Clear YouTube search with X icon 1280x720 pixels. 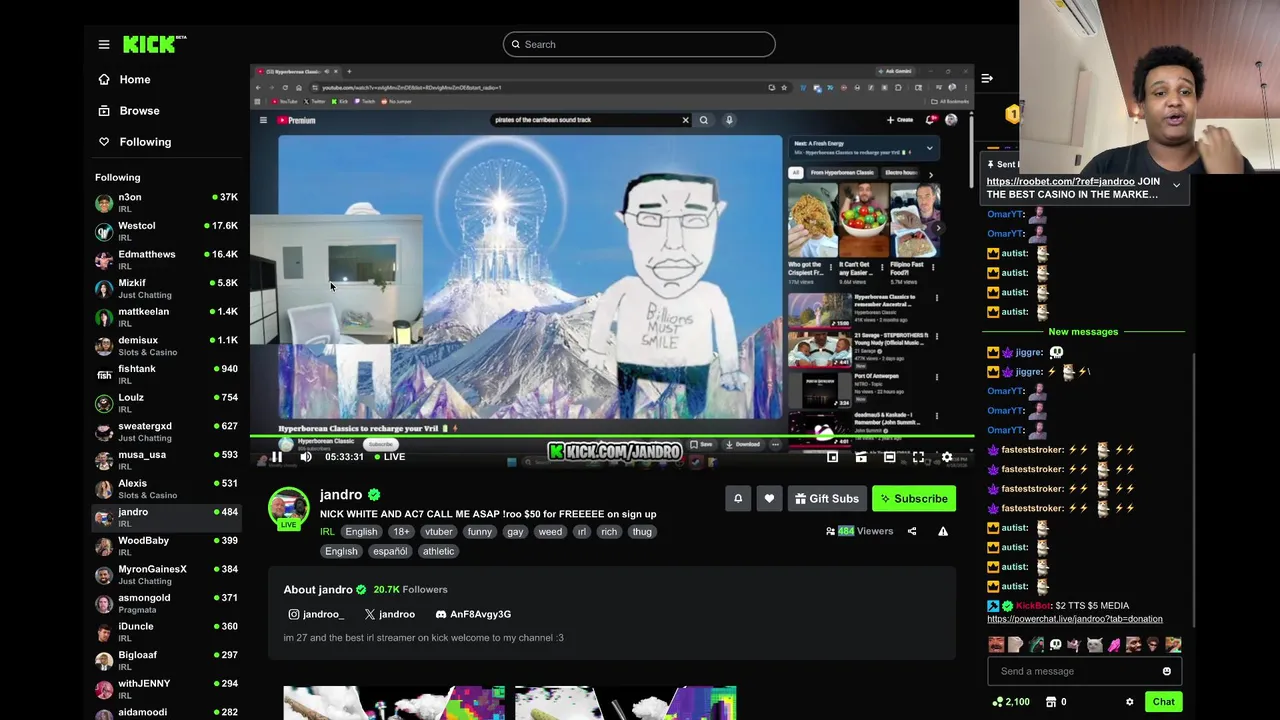(685, 120)
